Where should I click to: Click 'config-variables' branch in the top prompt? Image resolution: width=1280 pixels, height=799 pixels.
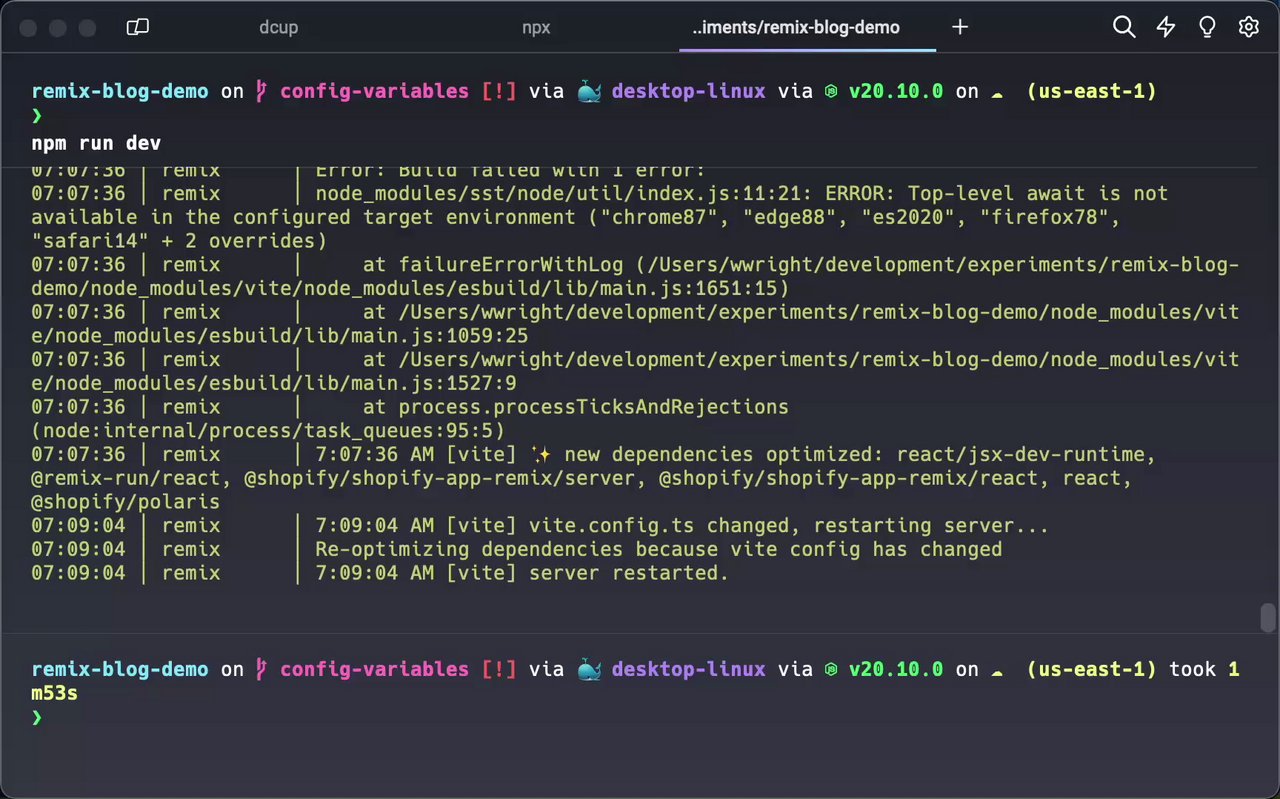click(374, 91)
